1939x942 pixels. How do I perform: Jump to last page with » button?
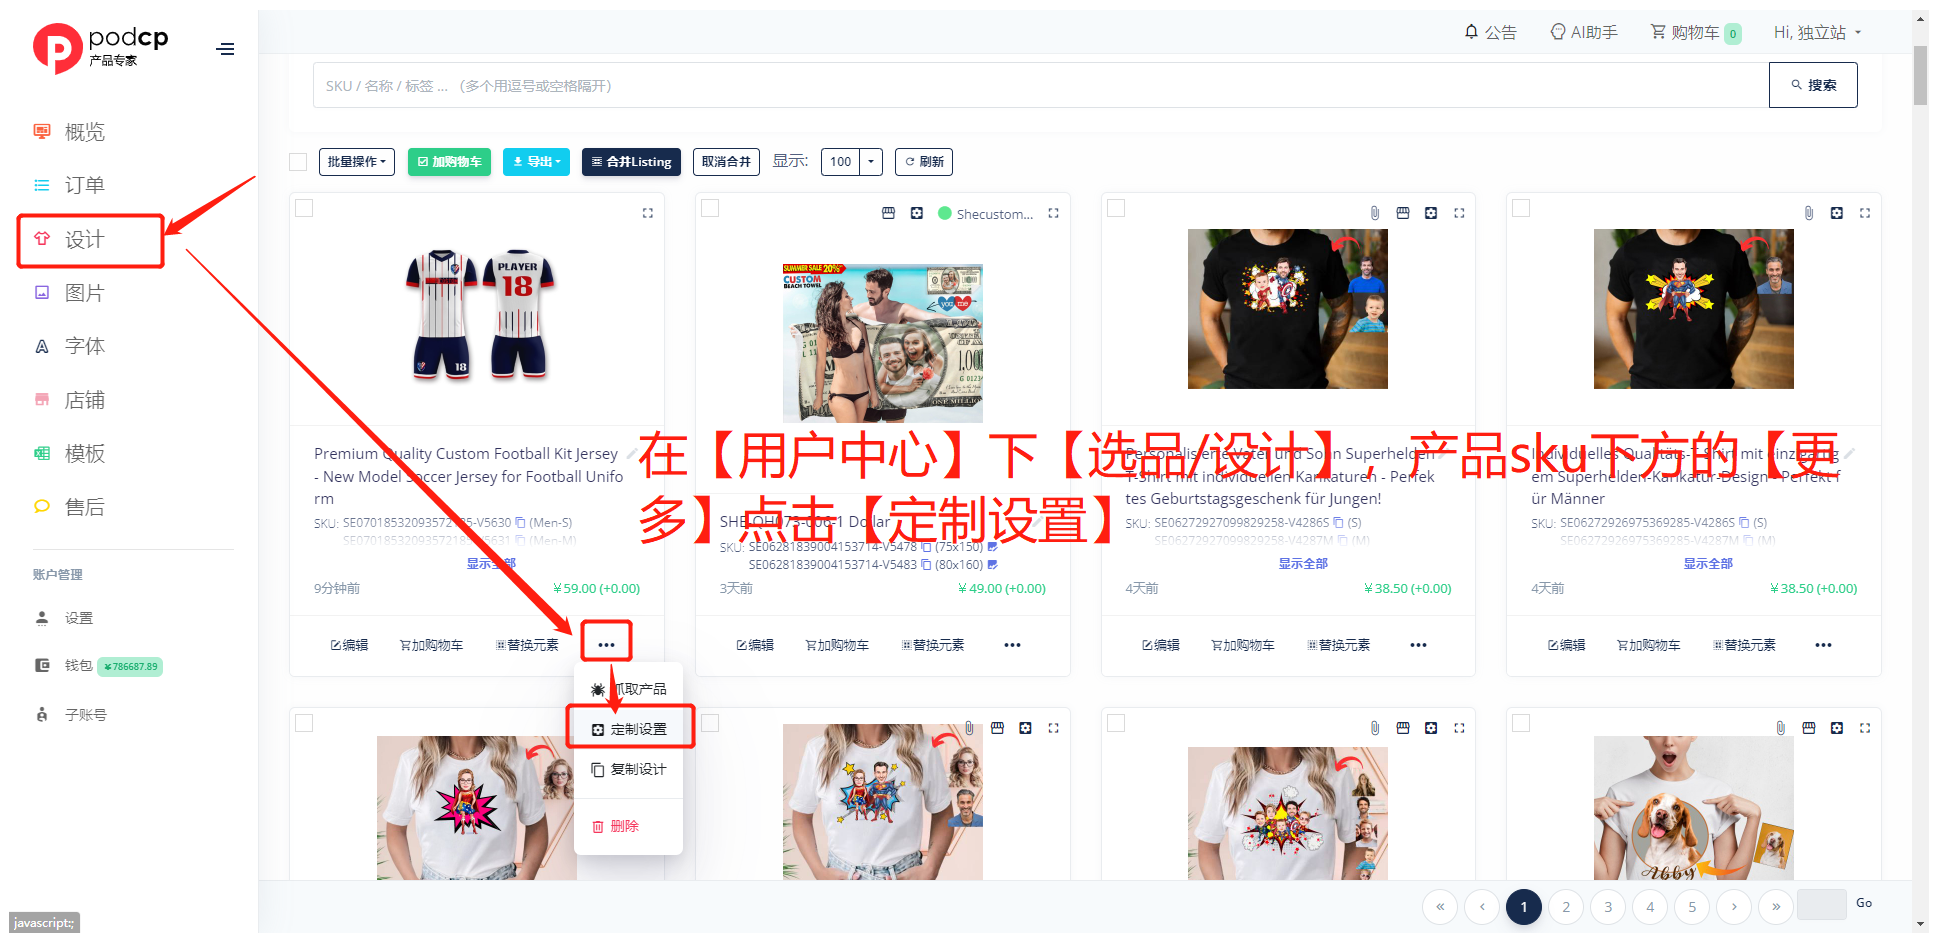1776,907
